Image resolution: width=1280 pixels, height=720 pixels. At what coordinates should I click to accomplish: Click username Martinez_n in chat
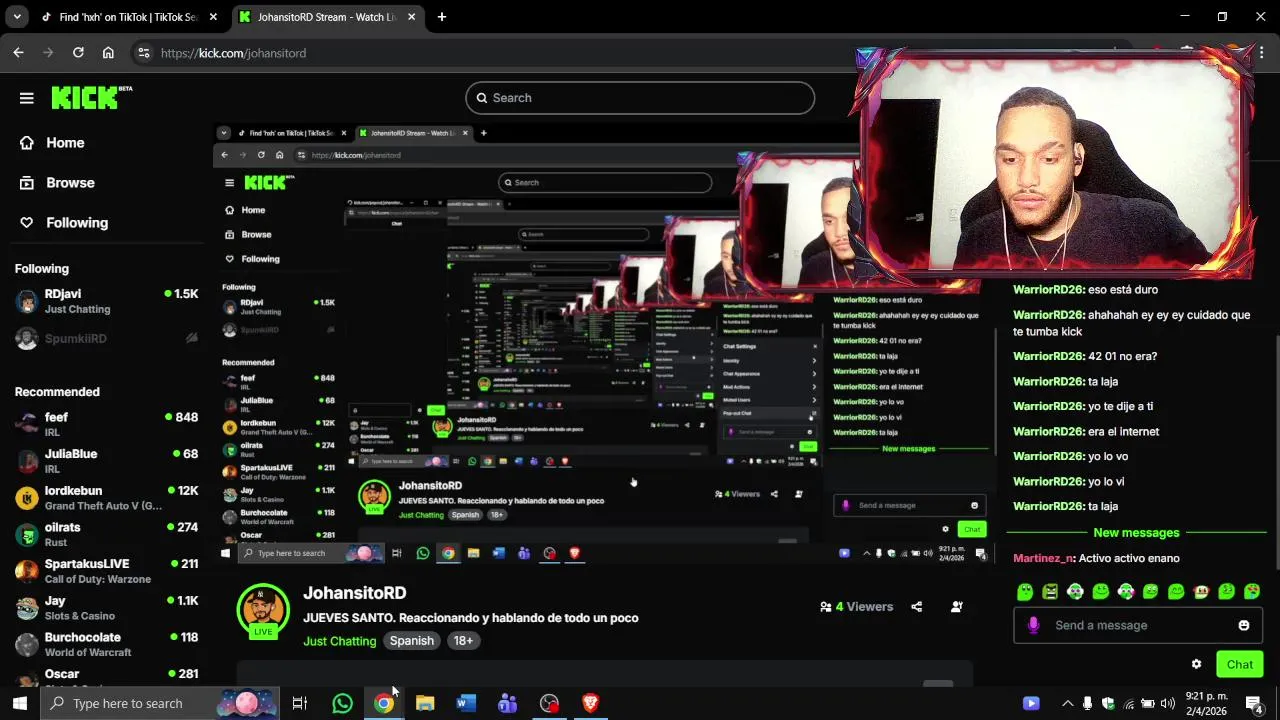pos(1043,558)
